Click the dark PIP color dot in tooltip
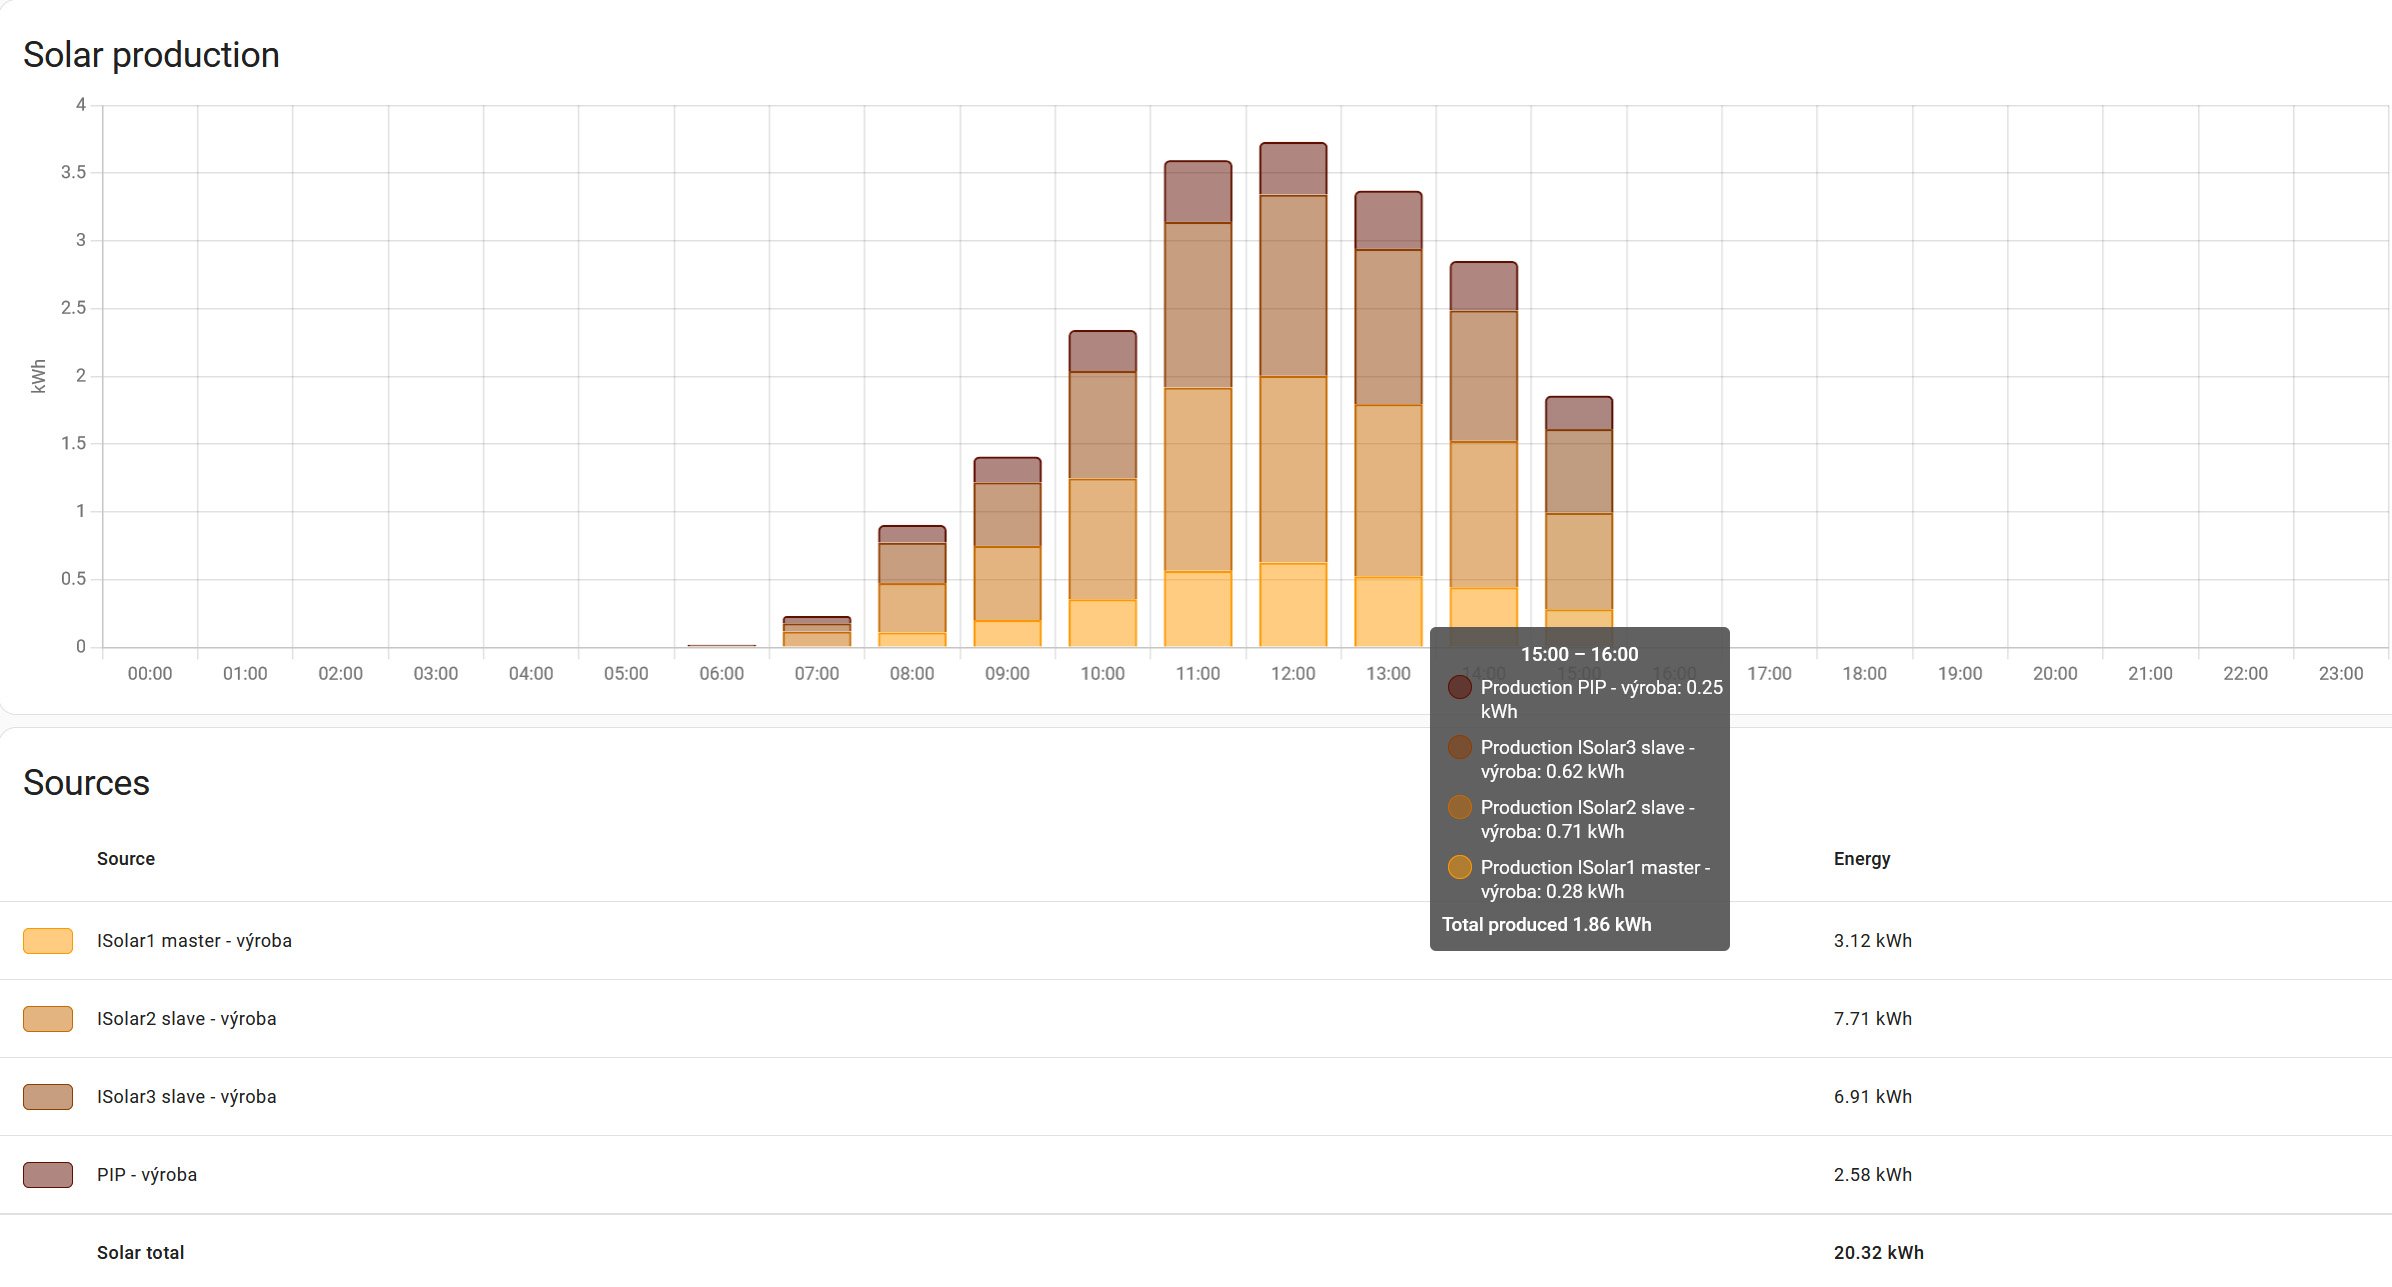The image size is (2392, 1287). point(1460,688)
